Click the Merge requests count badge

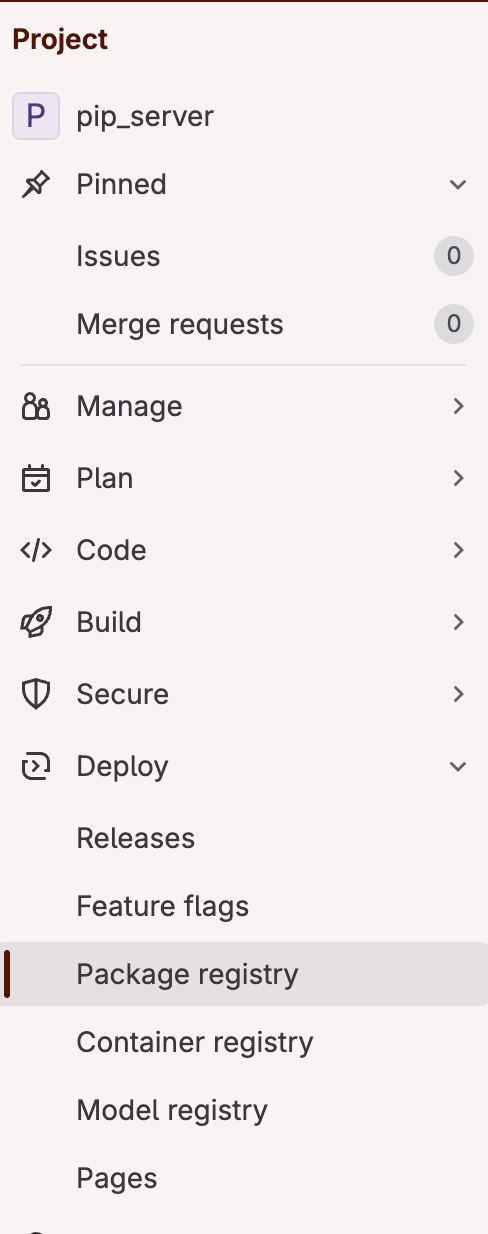pos(454,324)
